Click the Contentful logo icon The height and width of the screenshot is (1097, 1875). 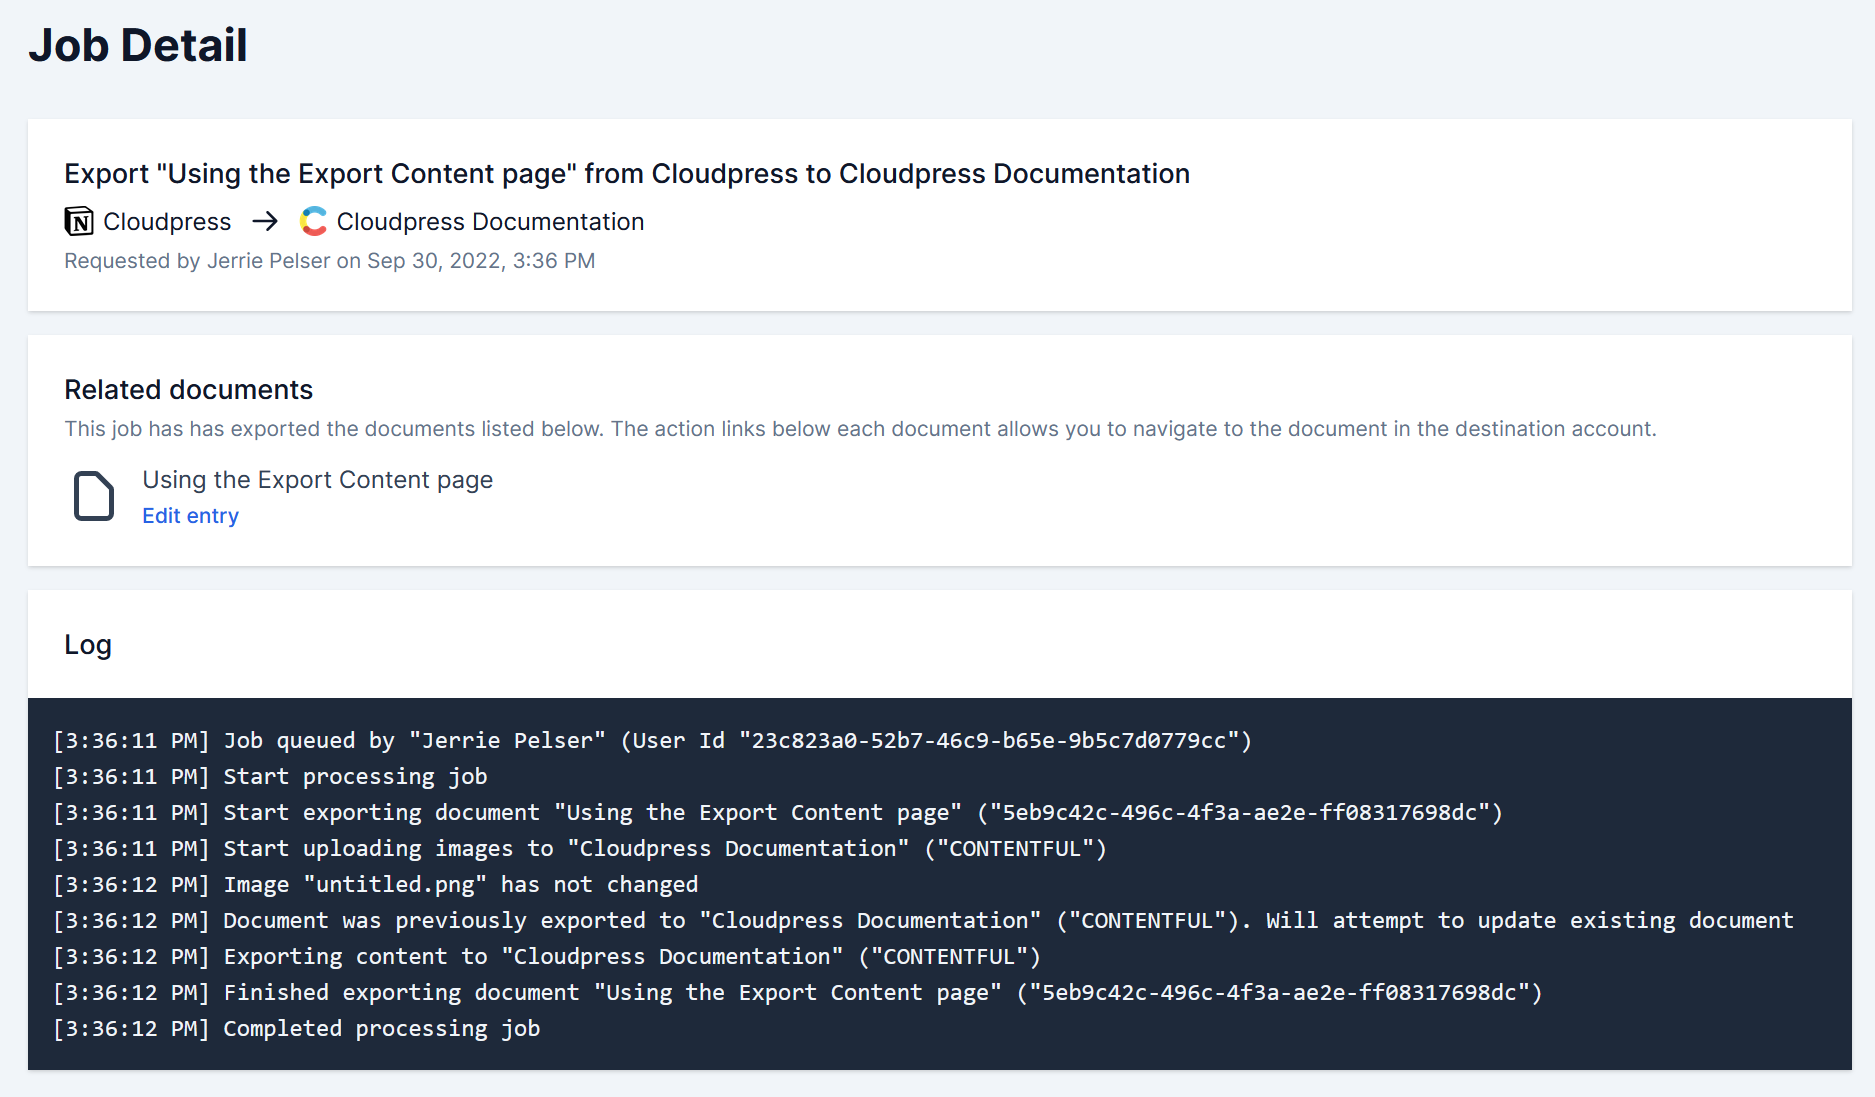[x=314, y=221]
